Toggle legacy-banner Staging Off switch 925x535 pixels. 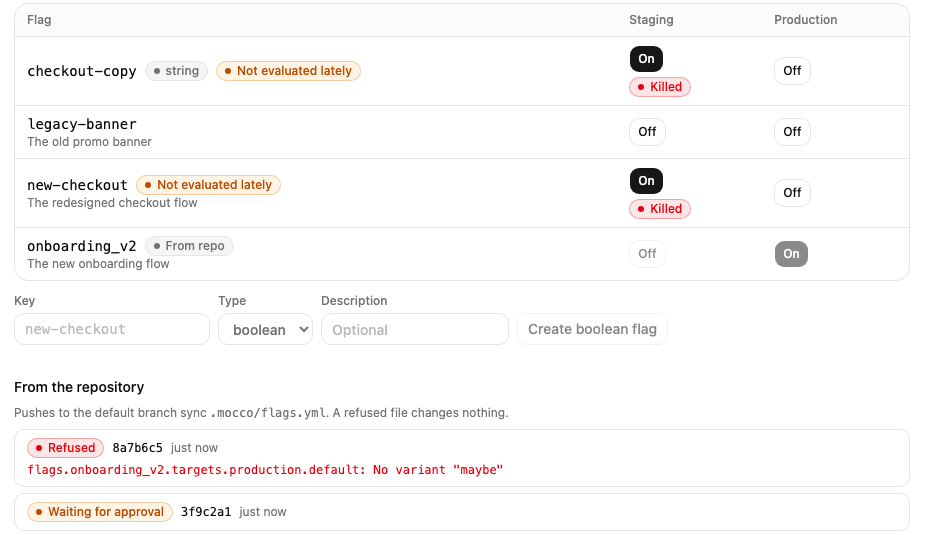coord(647,132)
